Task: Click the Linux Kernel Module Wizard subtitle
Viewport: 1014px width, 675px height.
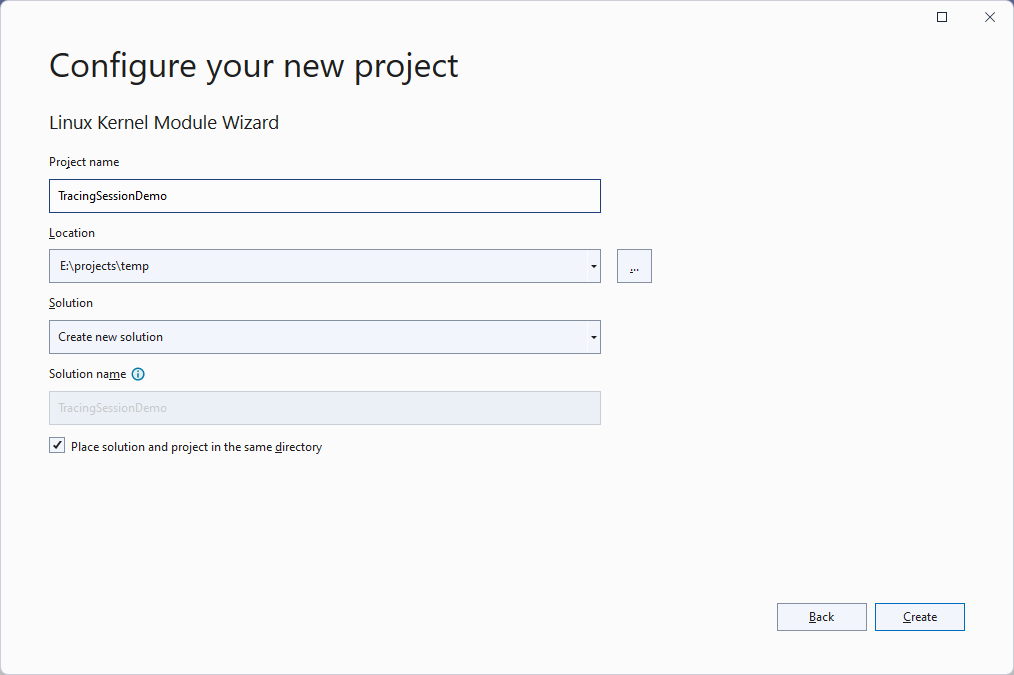Action: (164, 123)
